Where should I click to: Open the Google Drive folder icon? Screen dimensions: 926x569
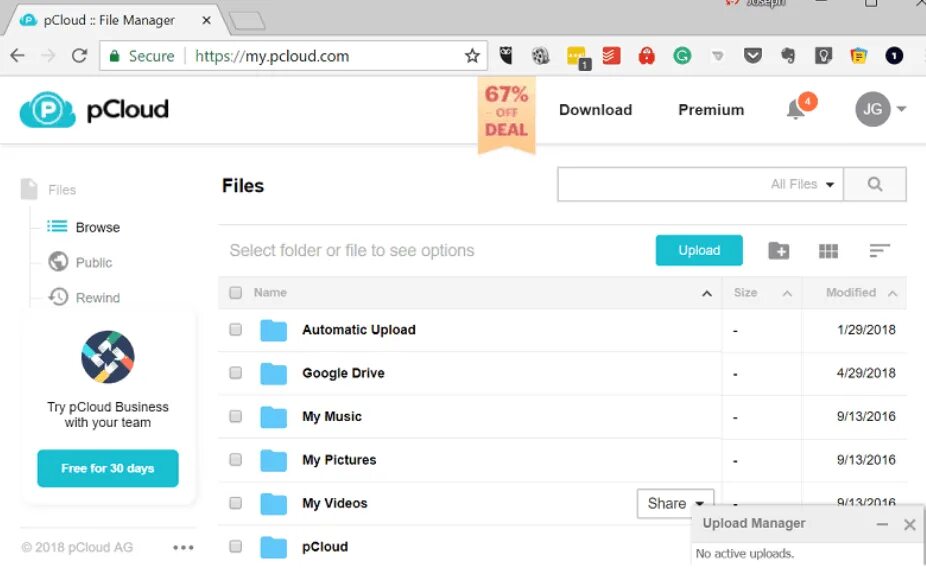point(273,373)
